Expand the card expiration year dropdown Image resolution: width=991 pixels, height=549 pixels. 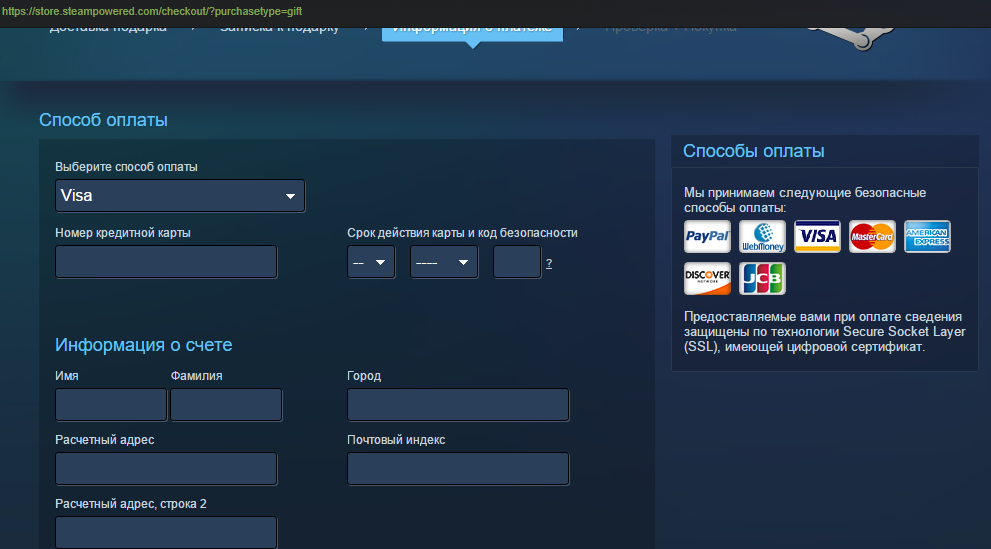(x=444, y=262)
